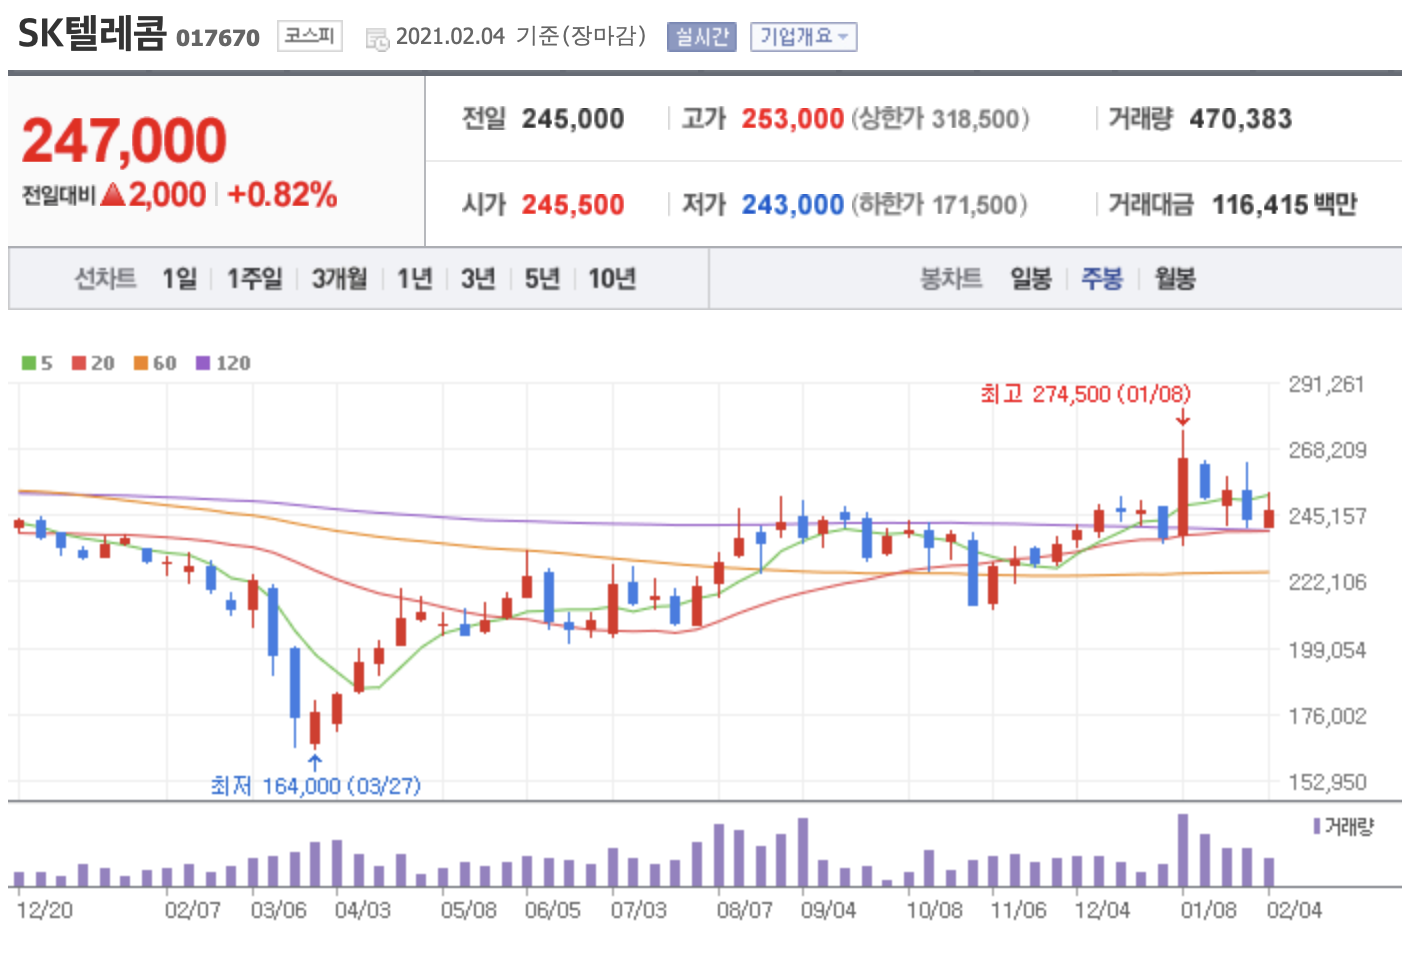Select the 3년 line chart tab

point(478,278)
